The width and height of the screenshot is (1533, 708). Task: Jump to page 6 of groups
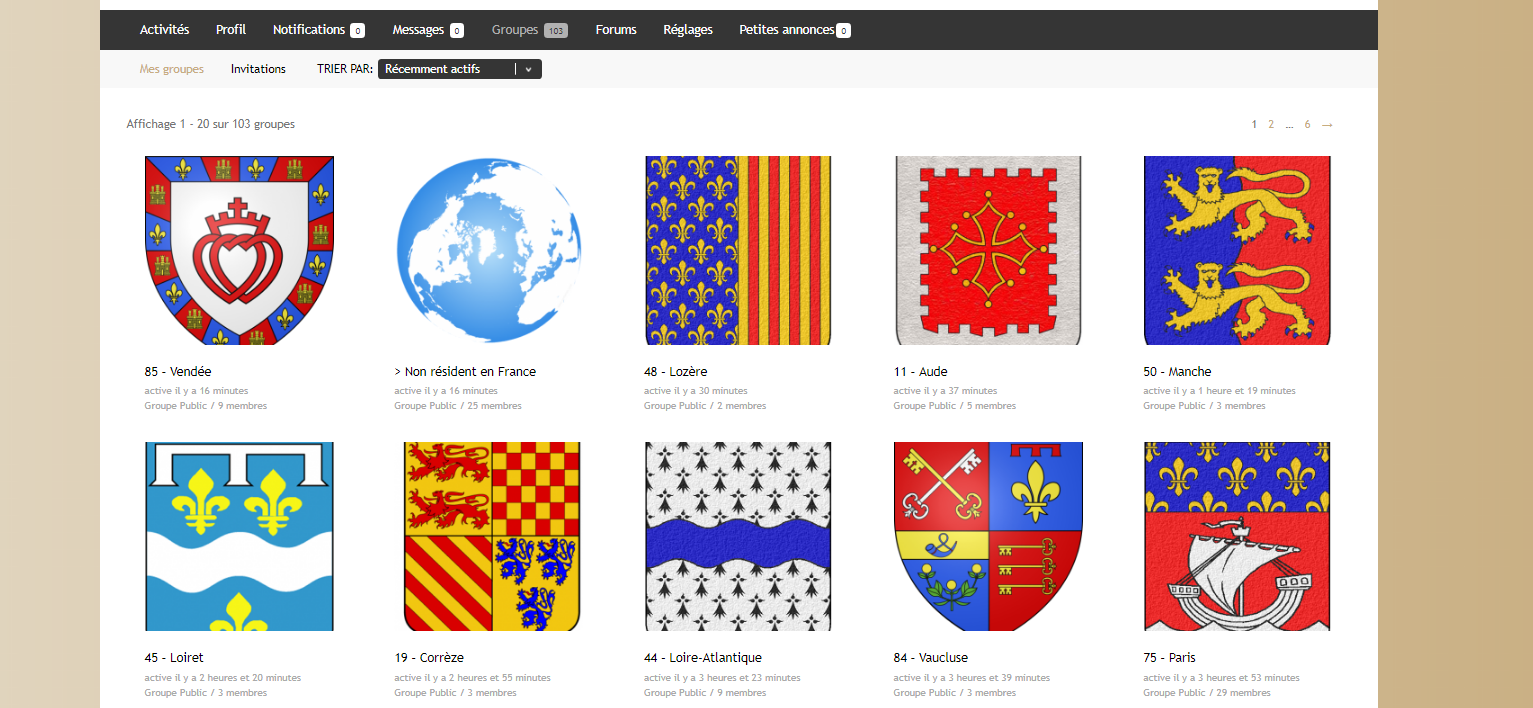[1307, 124]
